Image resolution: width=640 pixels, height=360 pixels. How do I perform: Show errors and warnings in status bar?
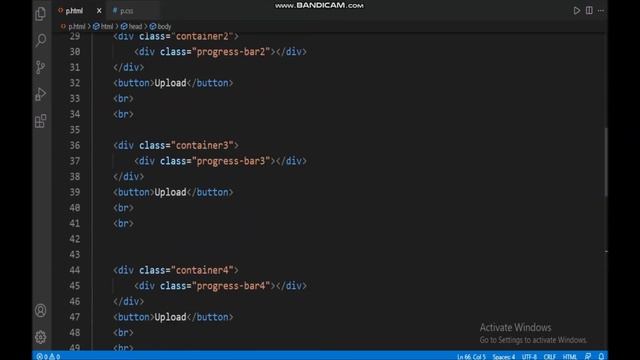[48, 356]
